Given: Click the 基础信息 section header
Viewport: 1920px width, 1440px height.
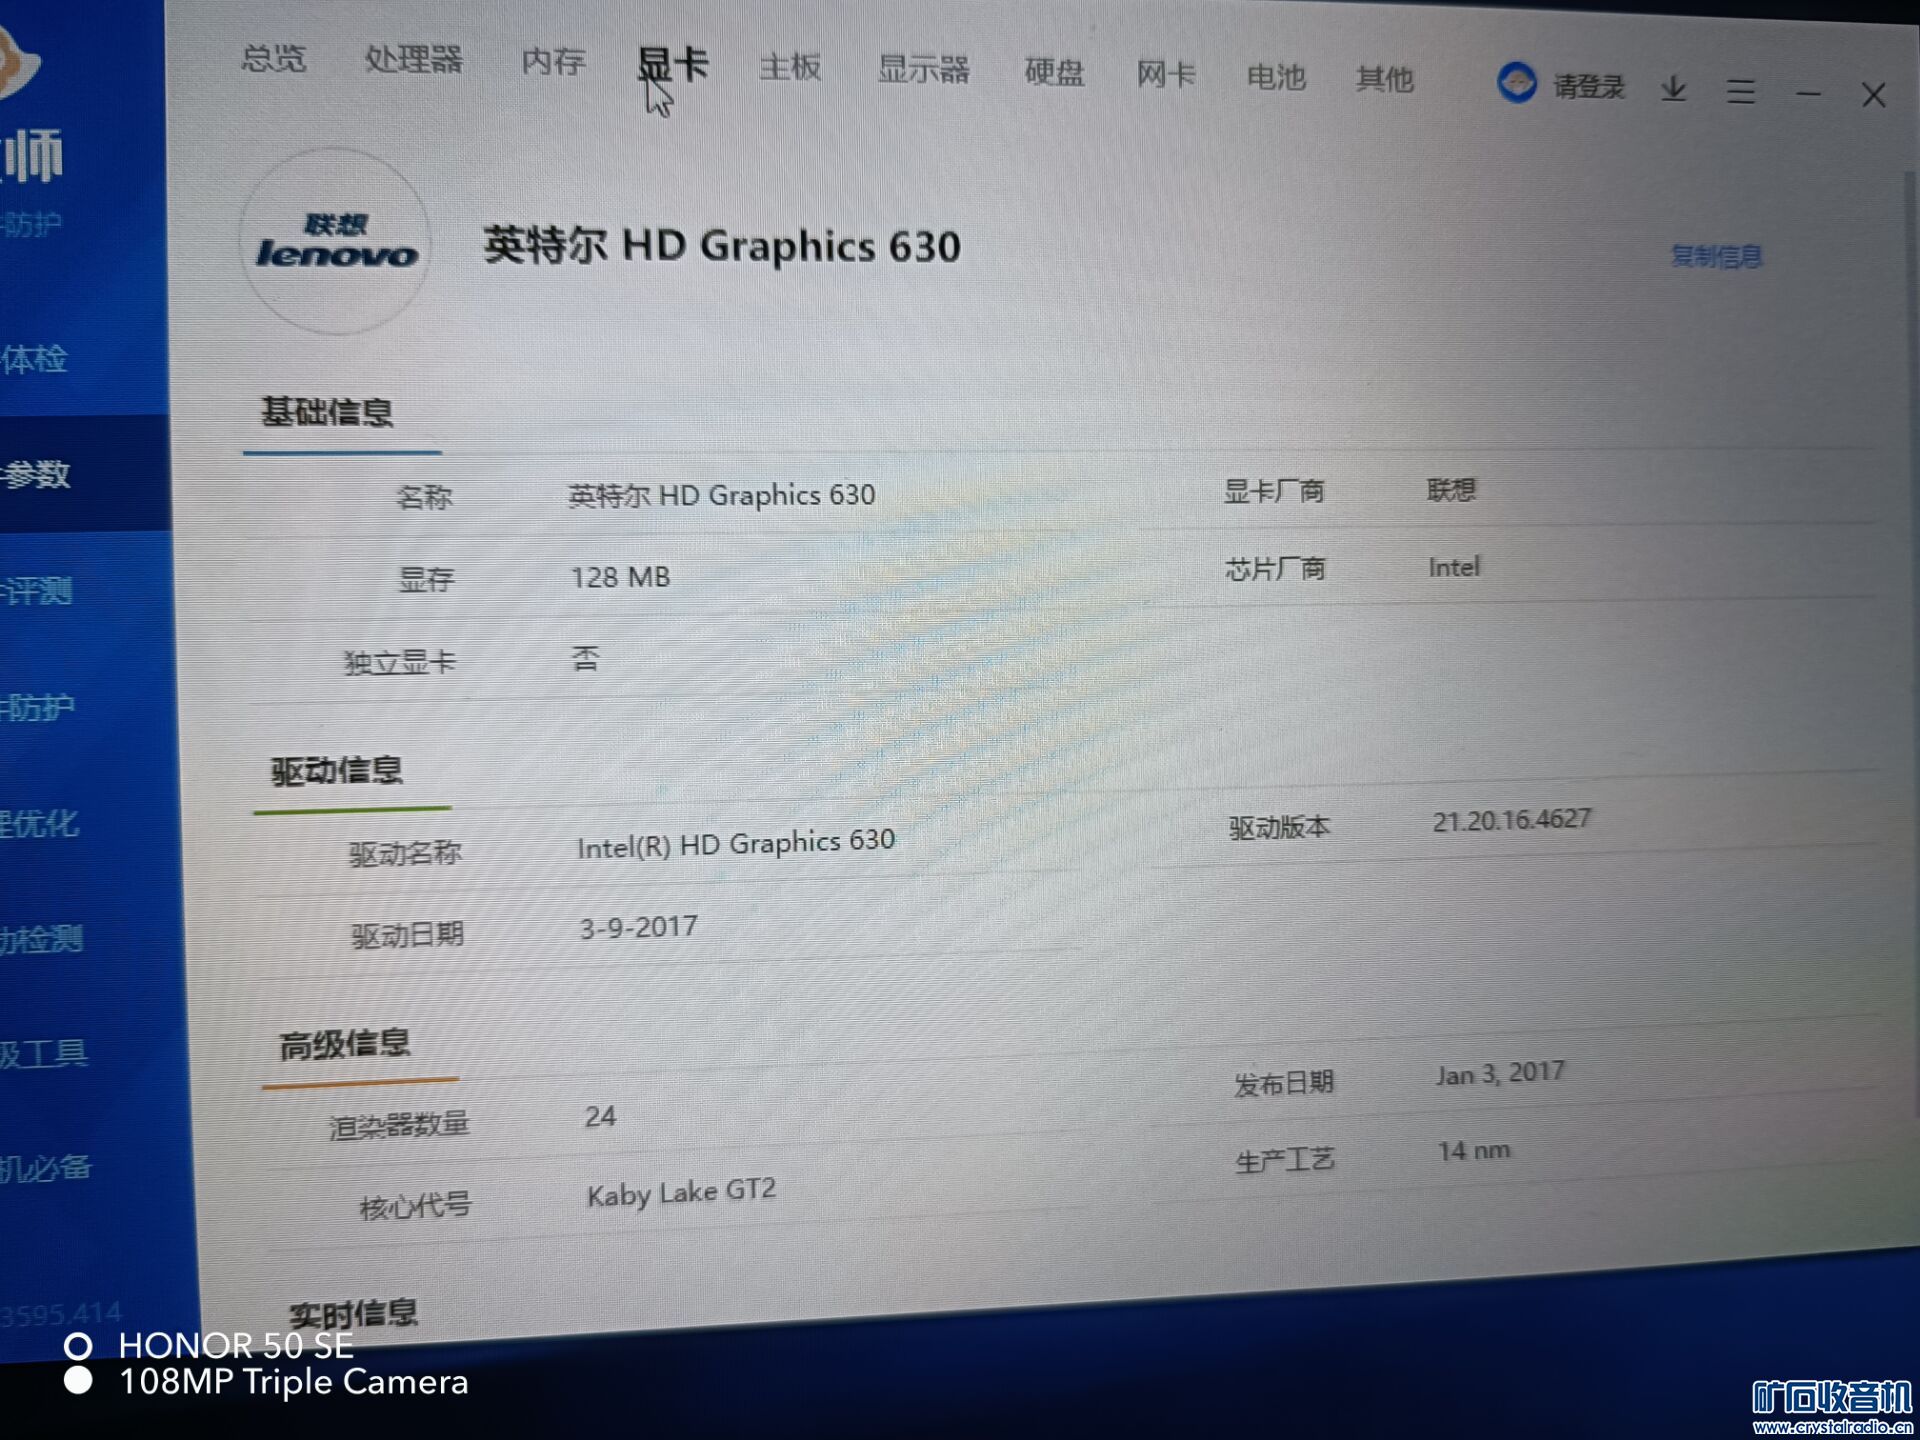Looking at the screenshot, I should point(327,411).
